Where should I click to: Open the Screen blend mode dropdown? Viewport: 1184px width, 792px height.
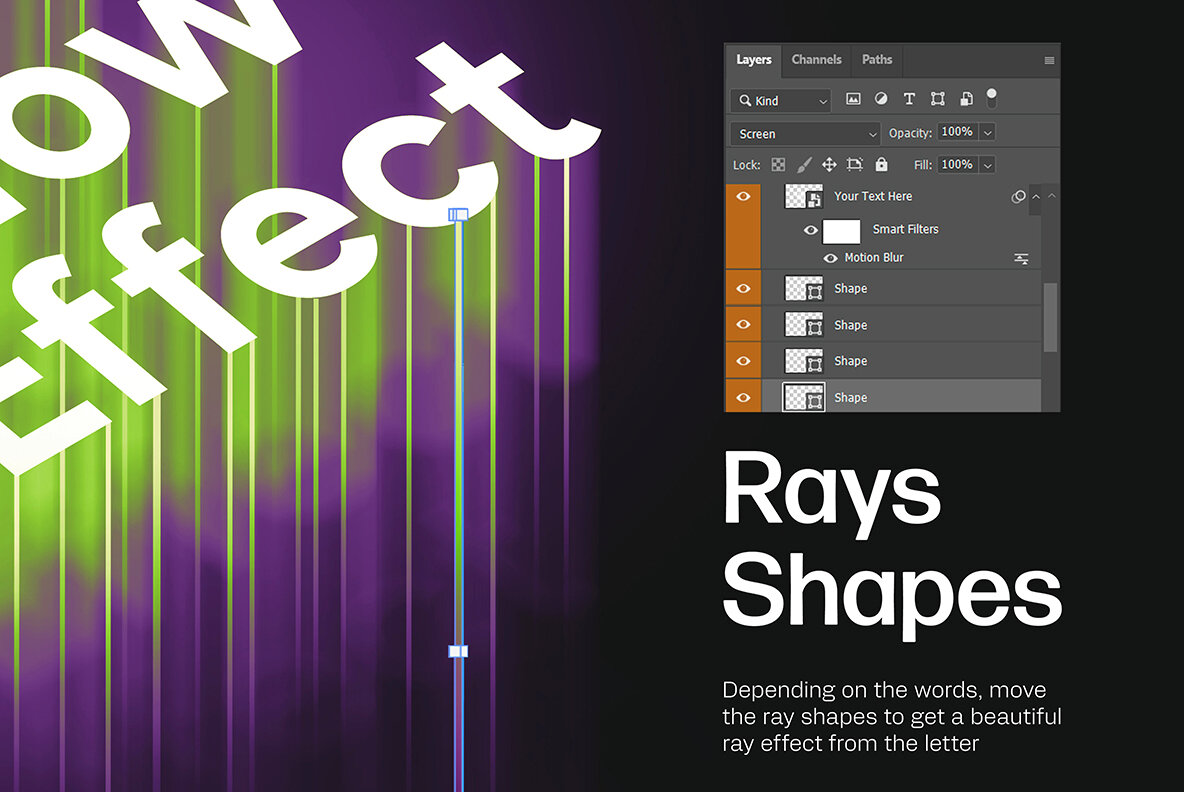coord(804,132)
